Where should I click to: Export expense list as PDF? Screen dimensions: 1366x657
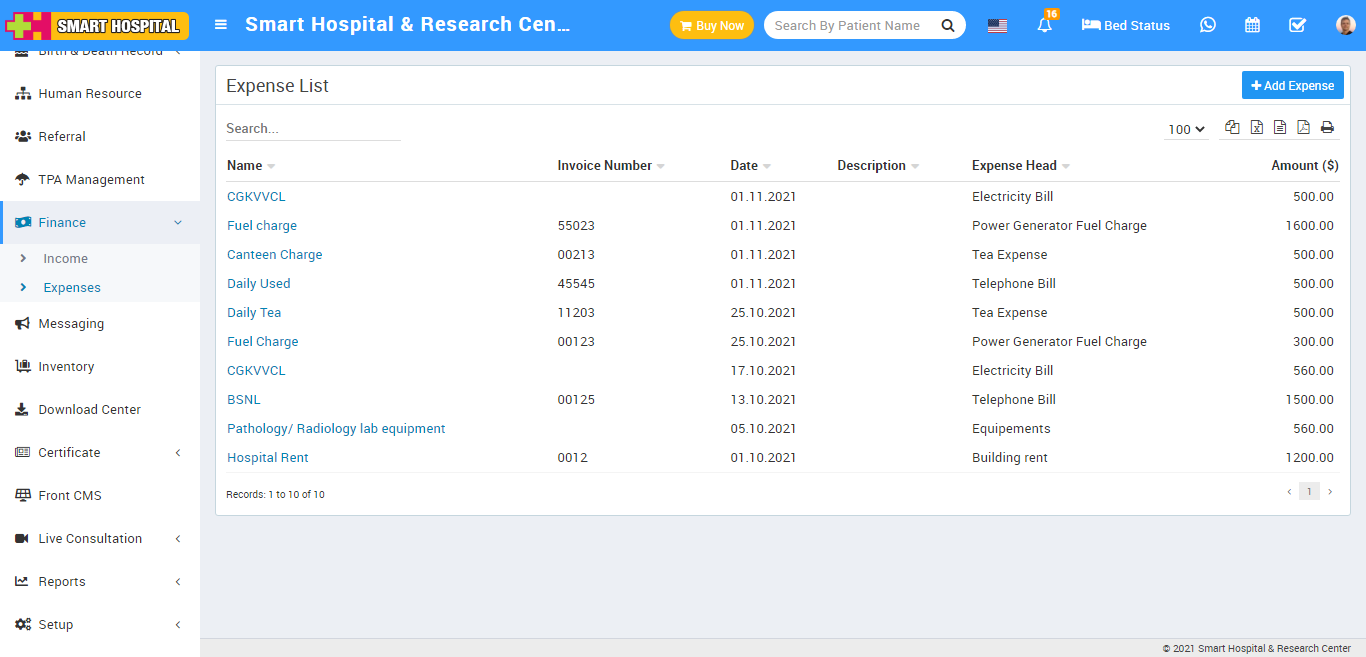tap(1303, 127)
